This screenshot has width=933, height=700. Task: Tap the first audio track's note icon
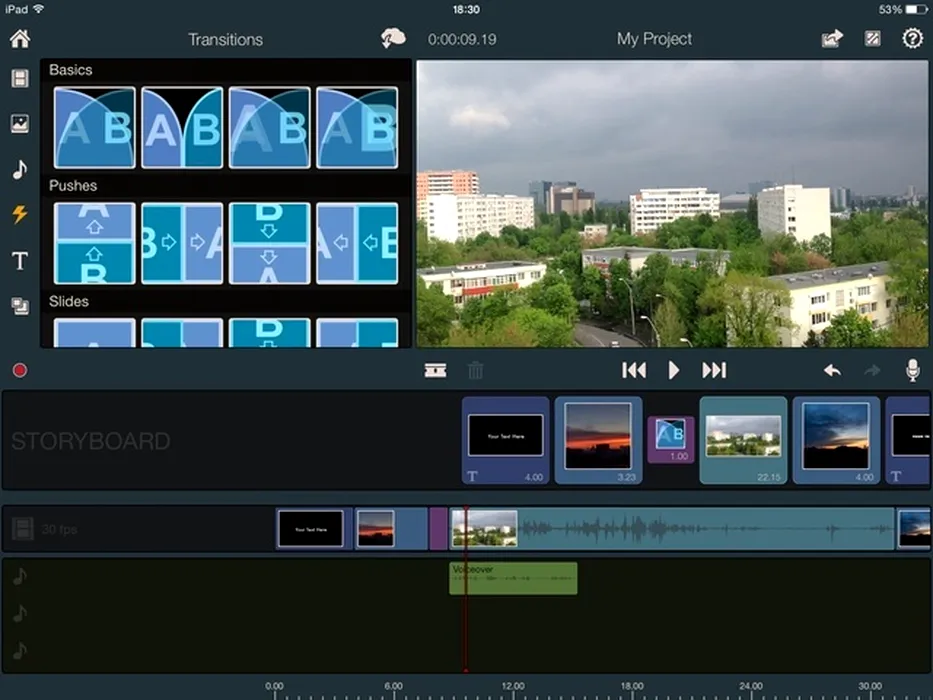point(20,576)
